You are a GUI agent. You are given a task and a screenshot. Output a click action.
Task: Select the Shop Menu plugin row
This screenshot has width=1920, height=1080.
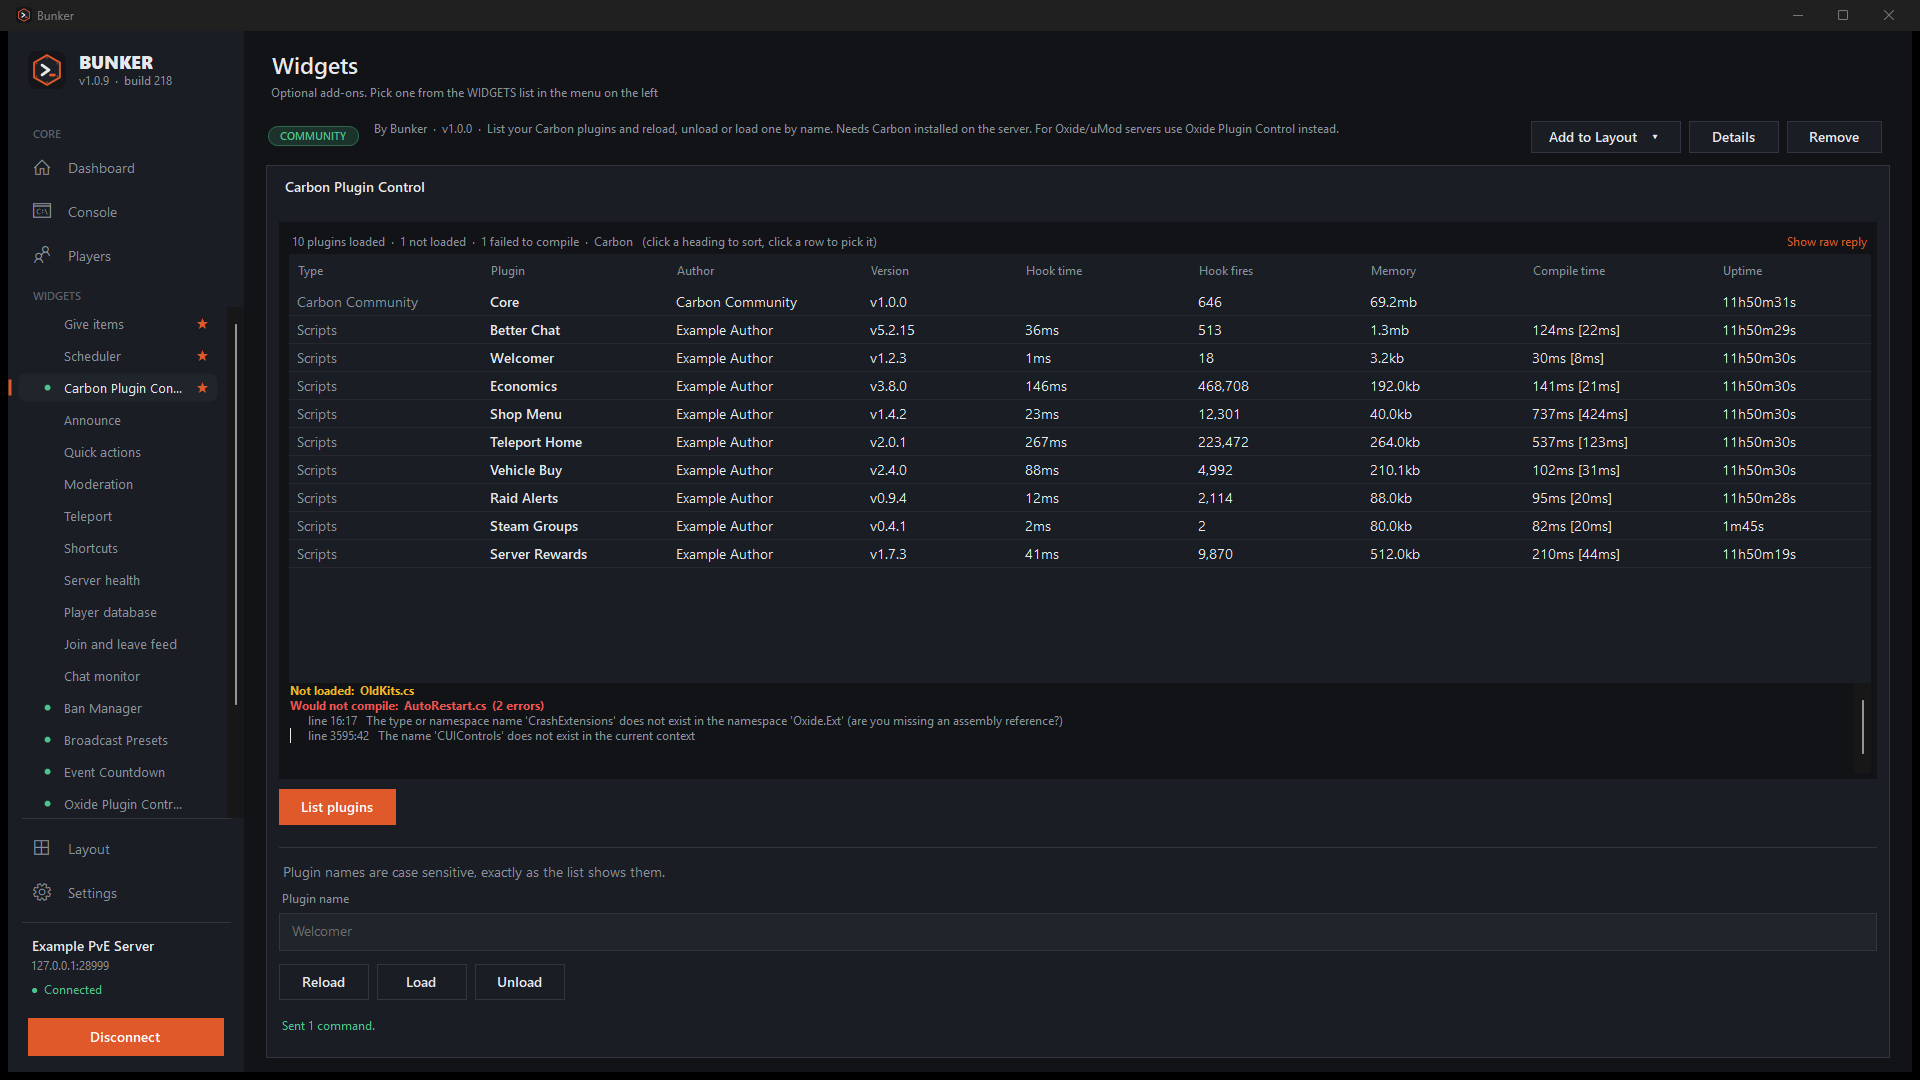tap(1080, 414)
